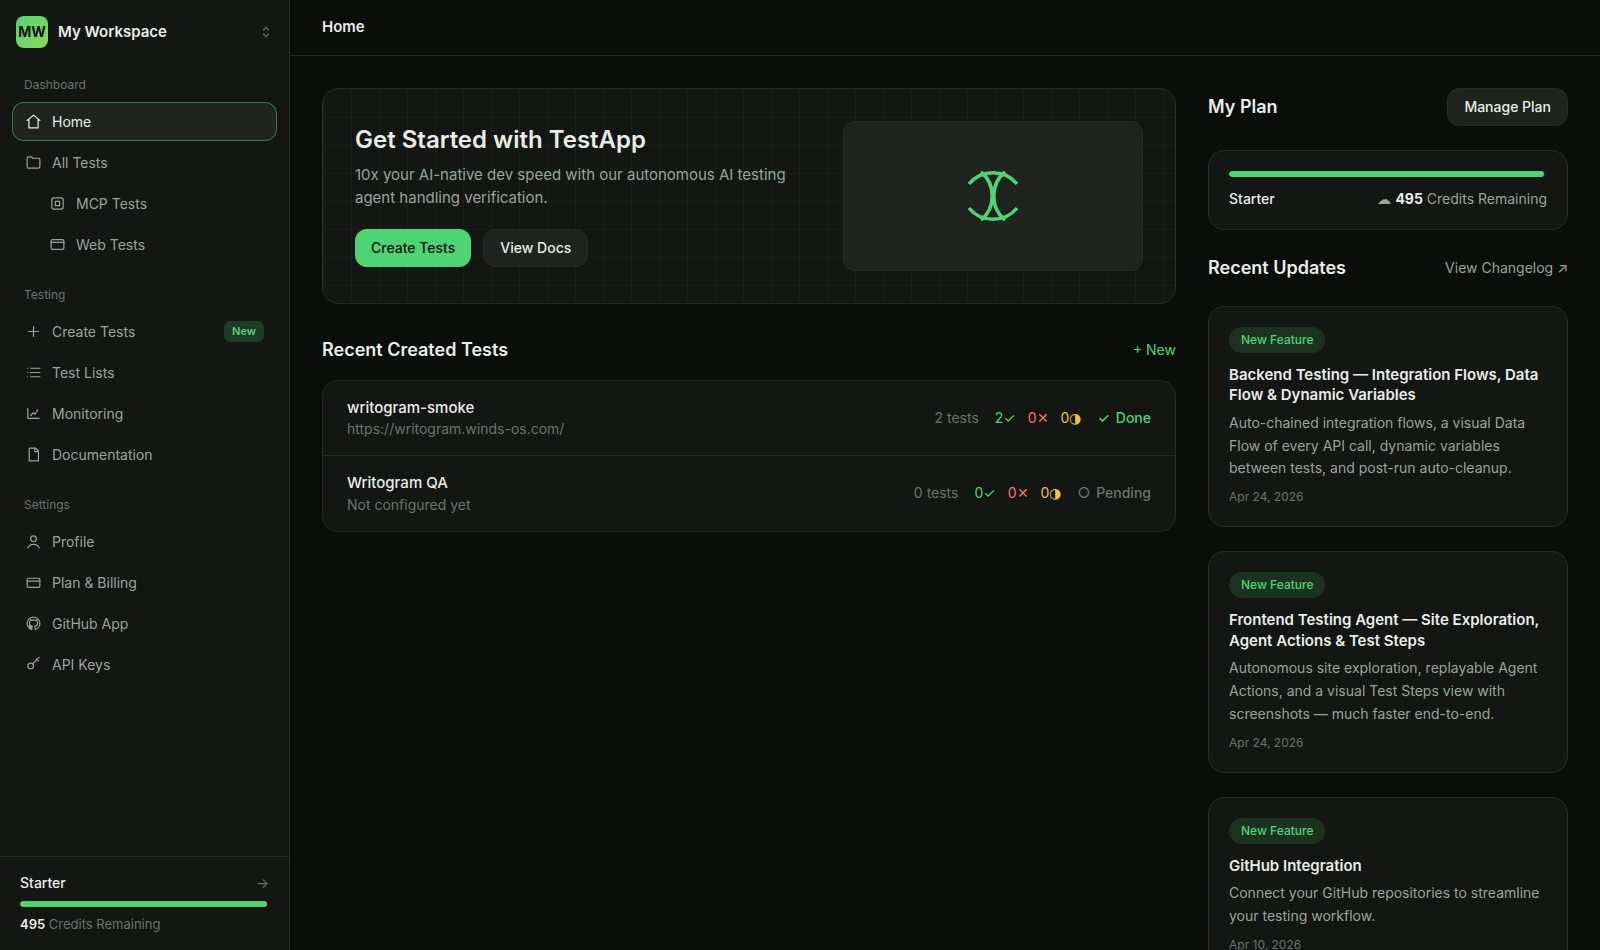Image resolution: width=1600 pixels, height=950 pixels.
Task: Click the 0 tests label on Writogram QA
Action: click(x=935, y=493)
